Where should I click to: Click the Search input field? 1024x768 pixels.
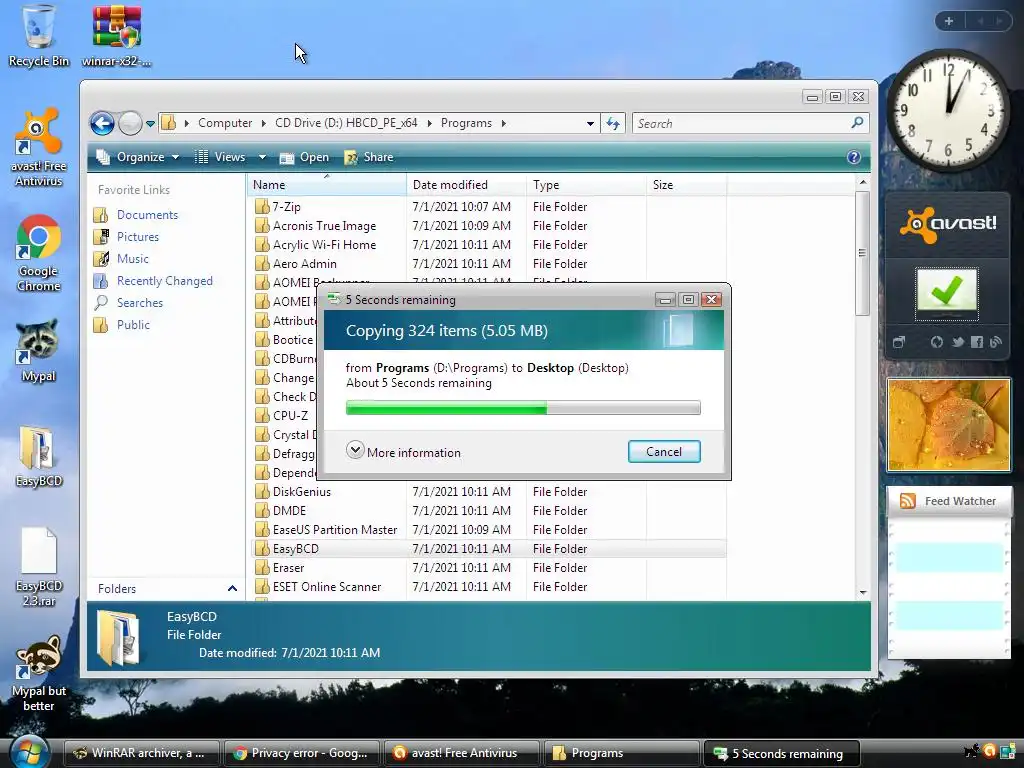pos(741,123)
